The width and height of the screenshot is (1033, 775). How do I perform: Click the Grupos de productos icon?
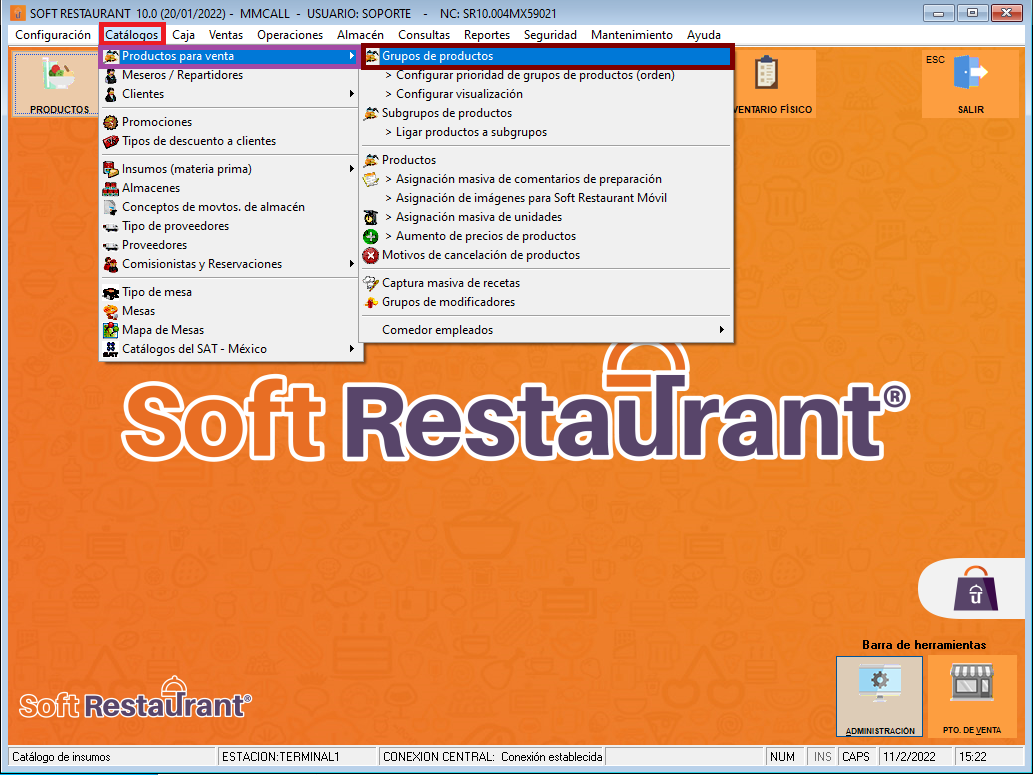click(x=372, y=56)
